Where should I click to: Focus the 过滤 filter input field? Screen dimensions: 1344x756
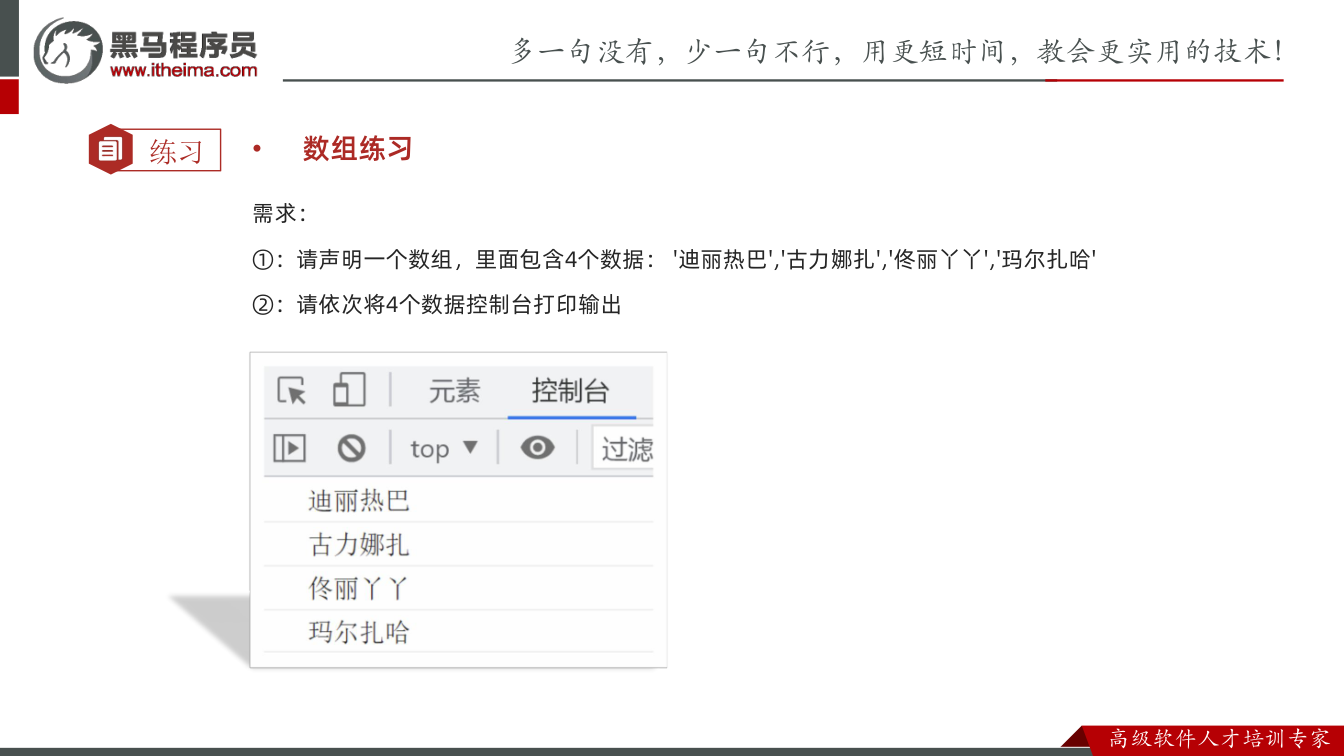623,449
